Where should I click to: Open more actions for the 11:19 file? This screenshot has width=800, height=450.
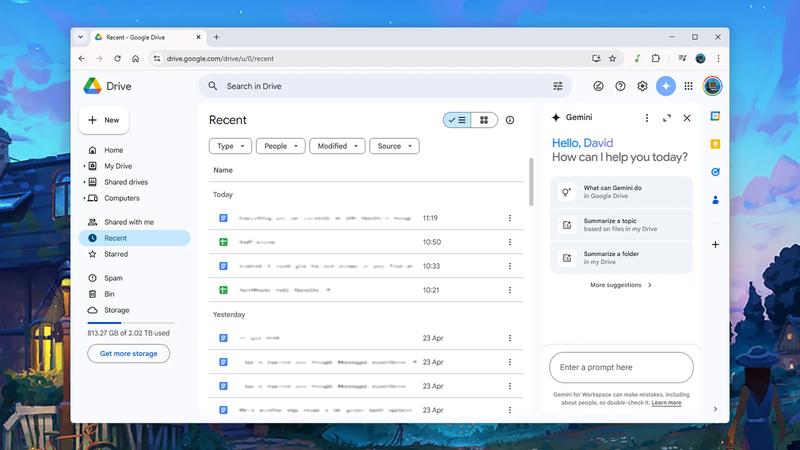tap(510, 218)
